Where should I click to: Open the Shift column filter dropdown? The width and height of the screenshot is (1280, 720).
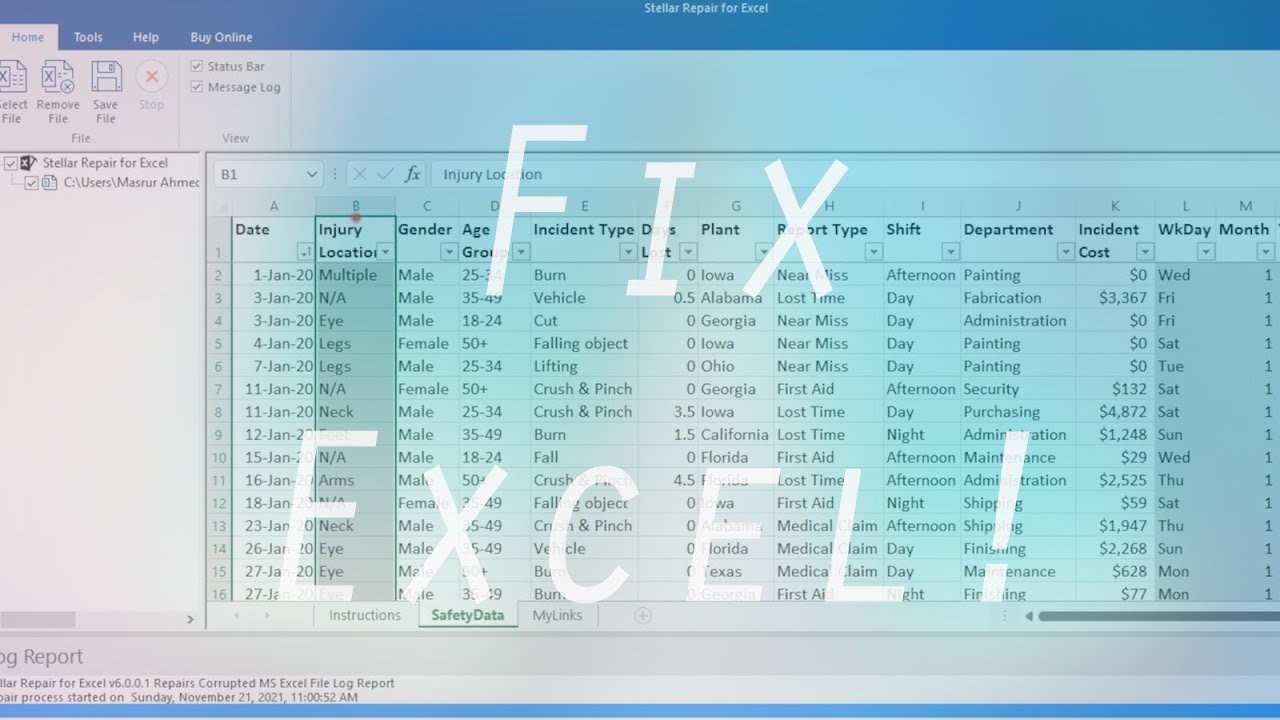[x=951, y=252]
